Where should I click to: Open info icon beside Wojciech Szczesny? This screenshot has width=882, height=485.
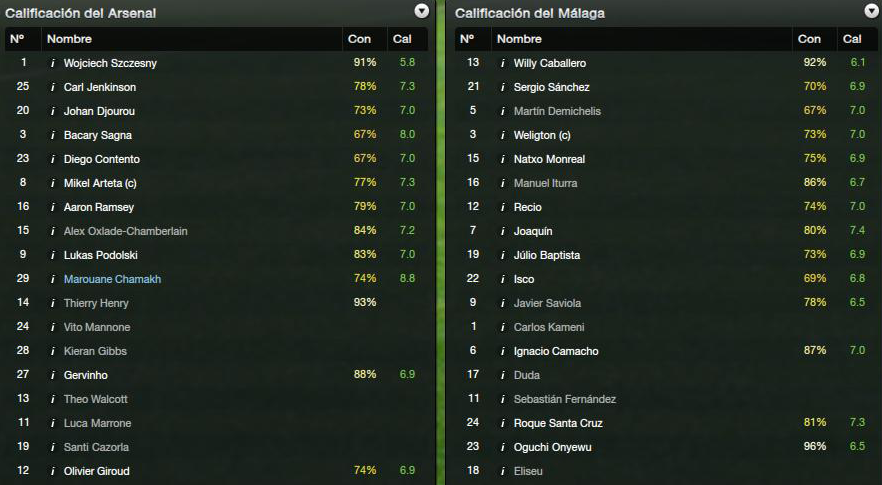click(53, 63)
